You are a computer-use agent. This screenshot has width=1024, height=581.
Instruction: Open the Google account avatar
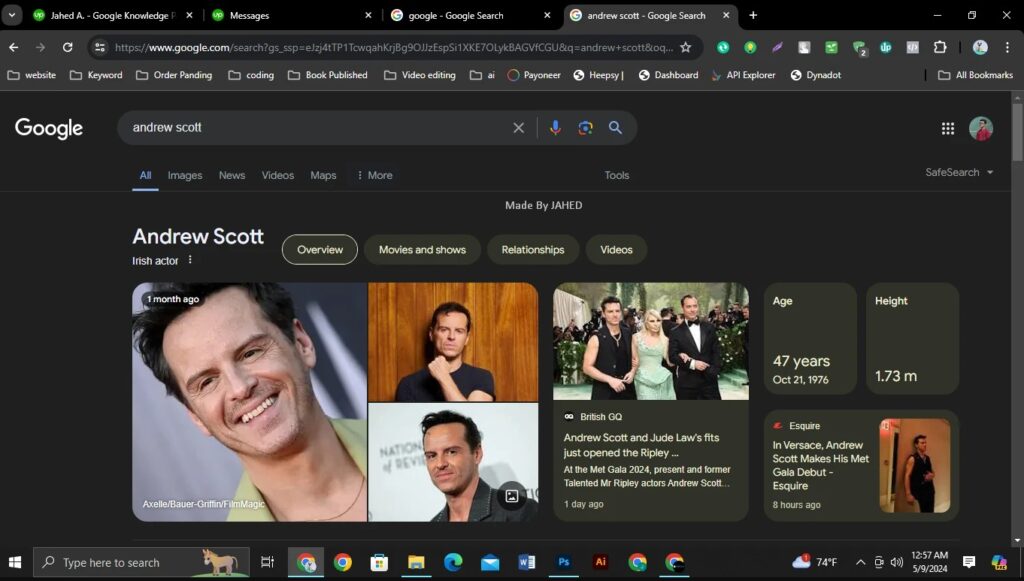coord(981,129)
